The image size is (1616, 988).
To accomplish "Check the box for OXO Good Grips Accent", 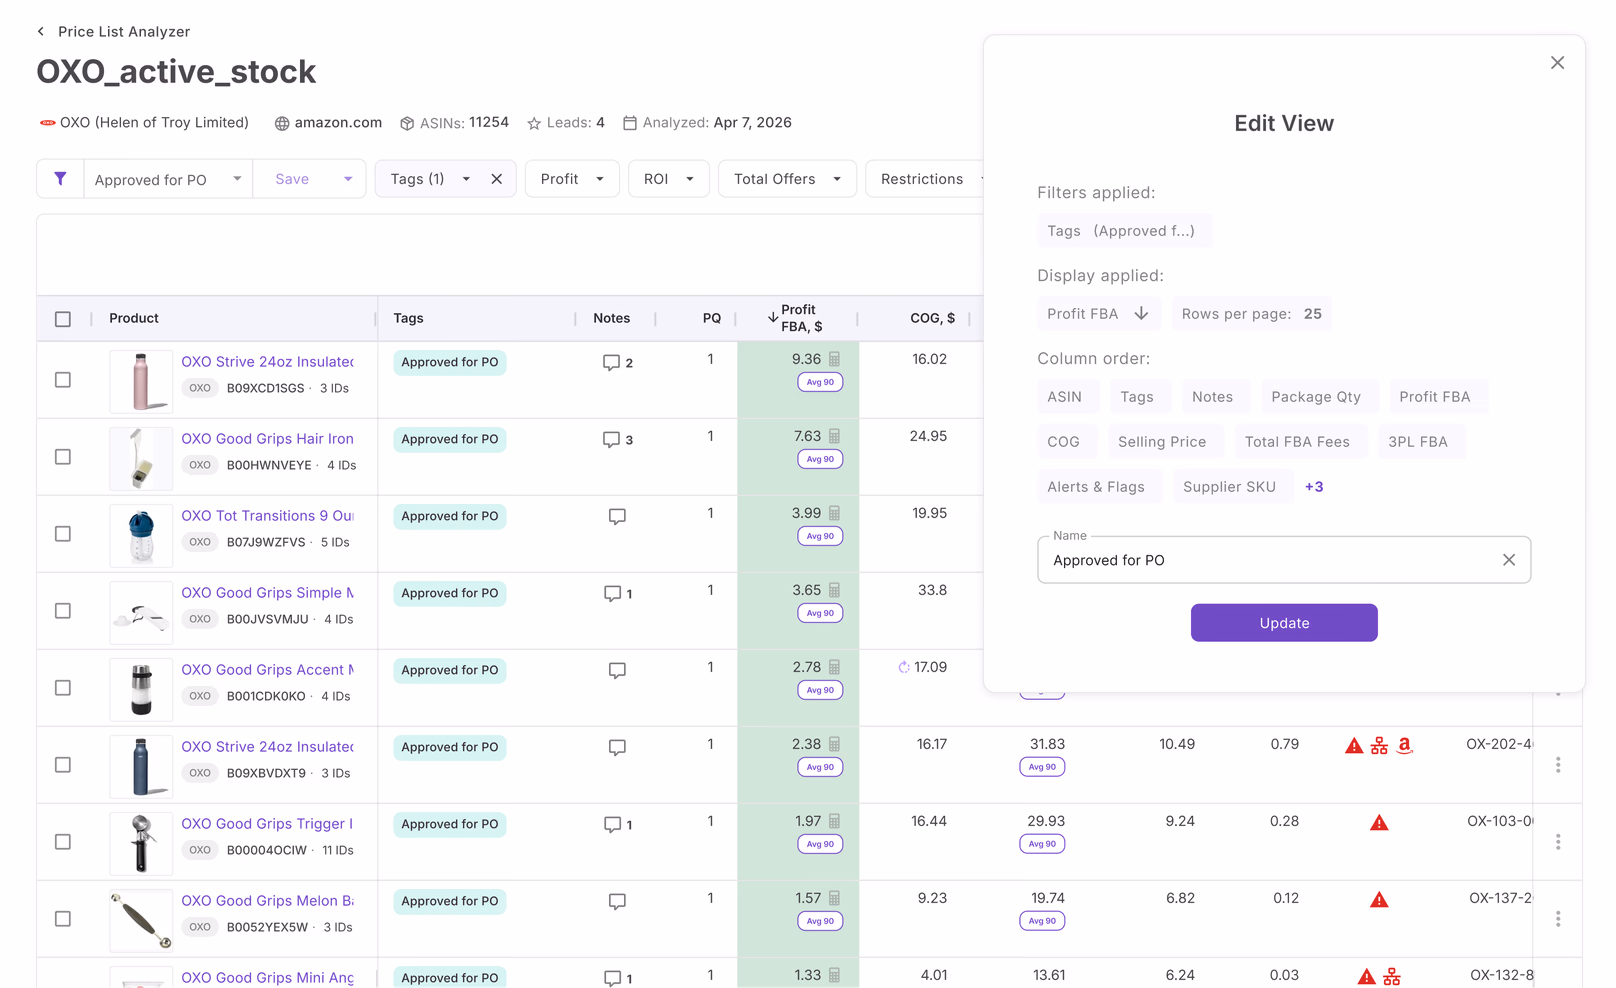I will tap(63, 688).
